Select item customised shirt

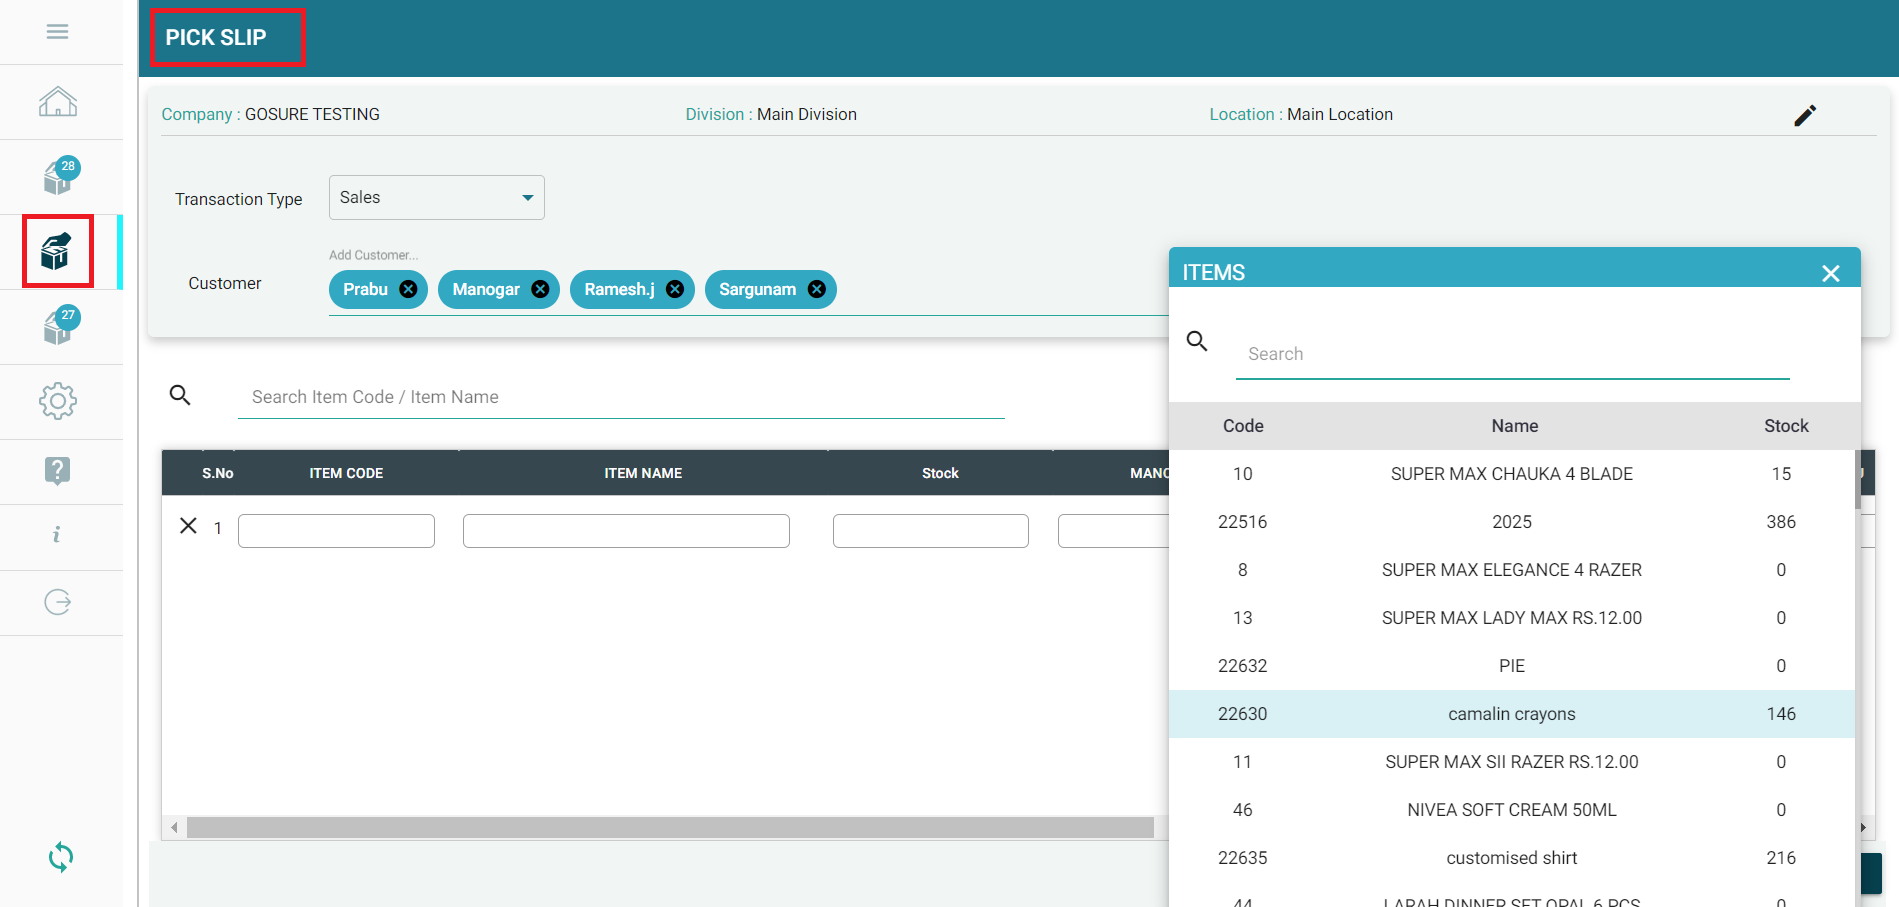pyautogui.click(x=1512, y=858)
